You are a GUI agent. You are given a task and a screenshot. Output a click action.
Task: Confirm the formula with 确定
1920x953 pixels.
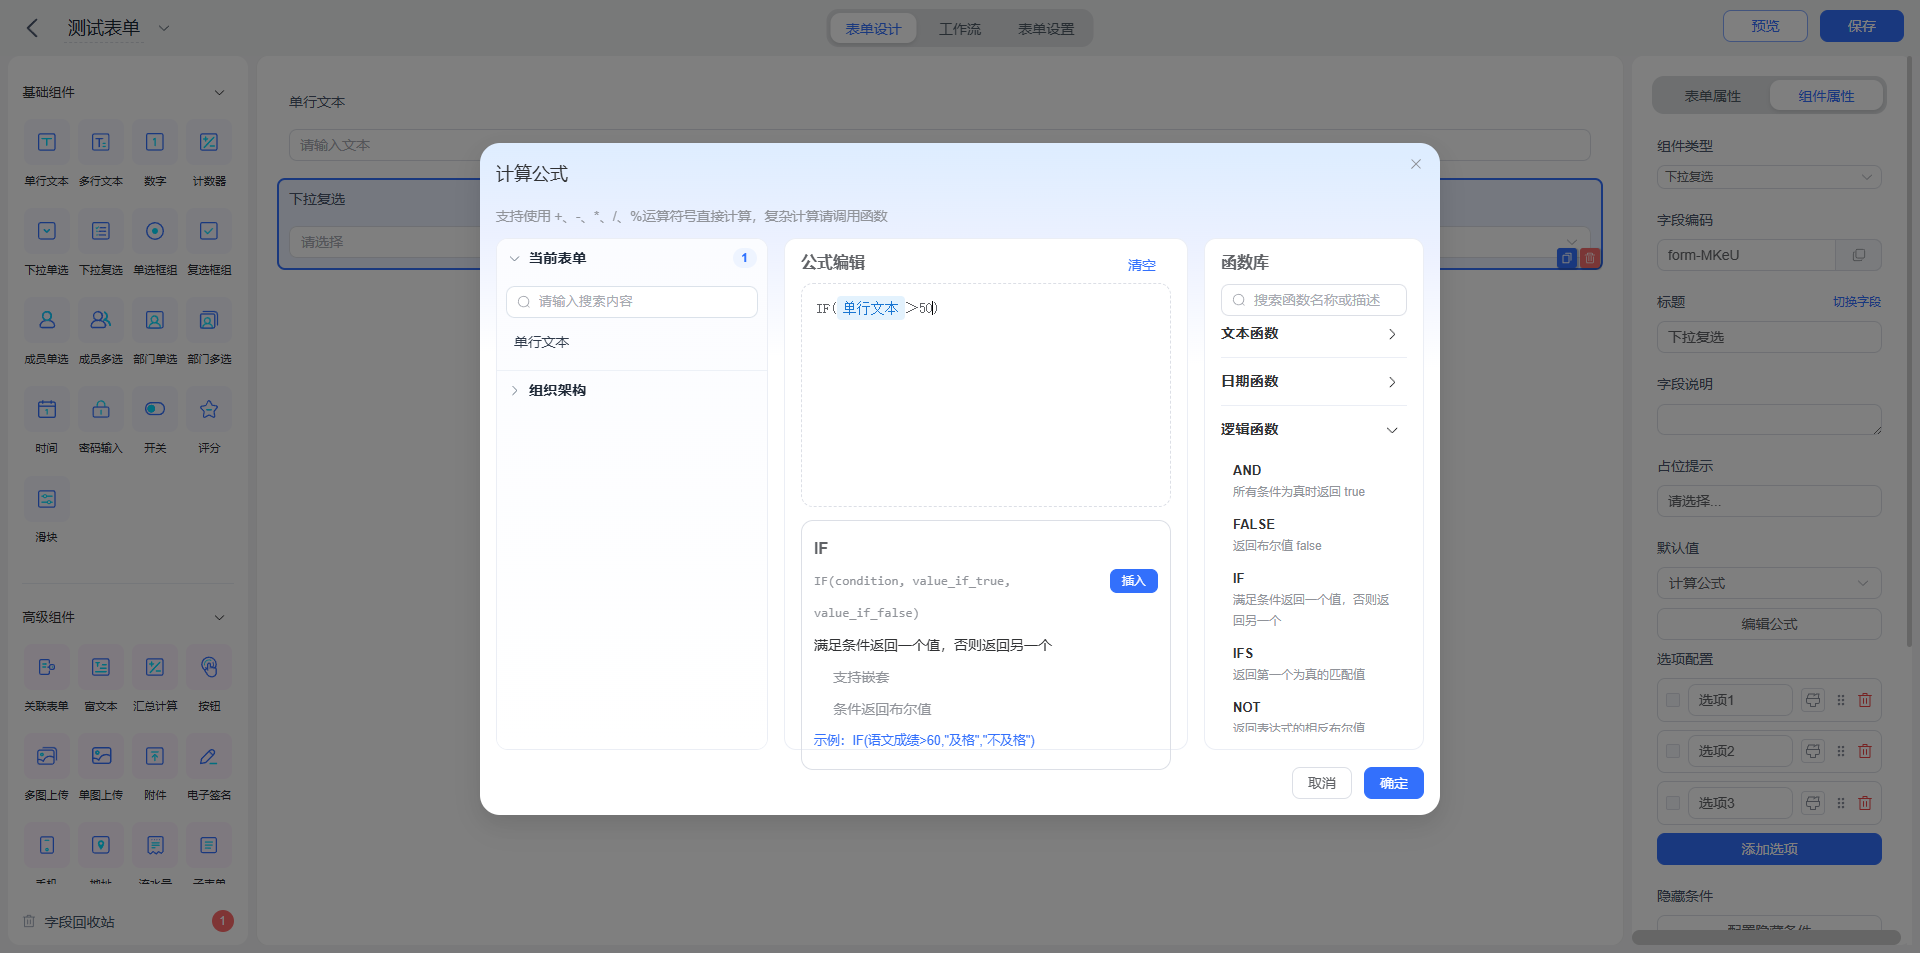[x=1394, y=783]
